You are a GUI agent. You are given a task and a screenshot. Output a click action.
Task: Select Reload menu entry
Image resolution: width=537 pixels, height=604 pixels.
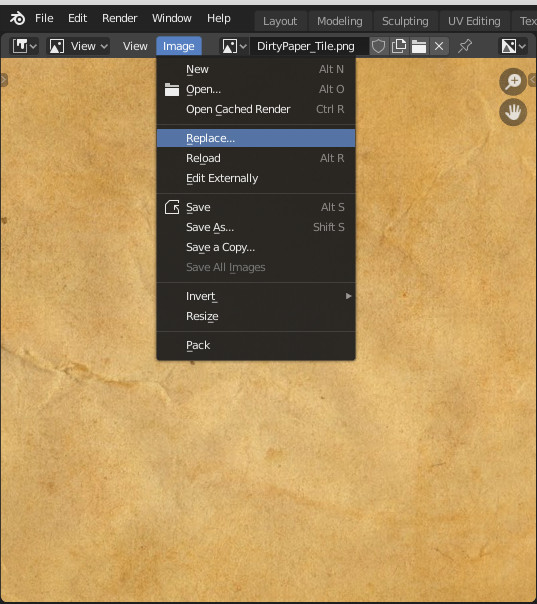256,158
